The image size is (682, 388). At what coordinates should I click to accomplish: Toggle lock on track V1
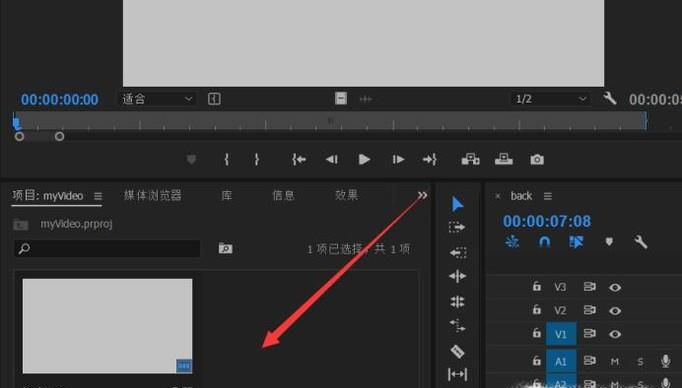coord(537,333)
